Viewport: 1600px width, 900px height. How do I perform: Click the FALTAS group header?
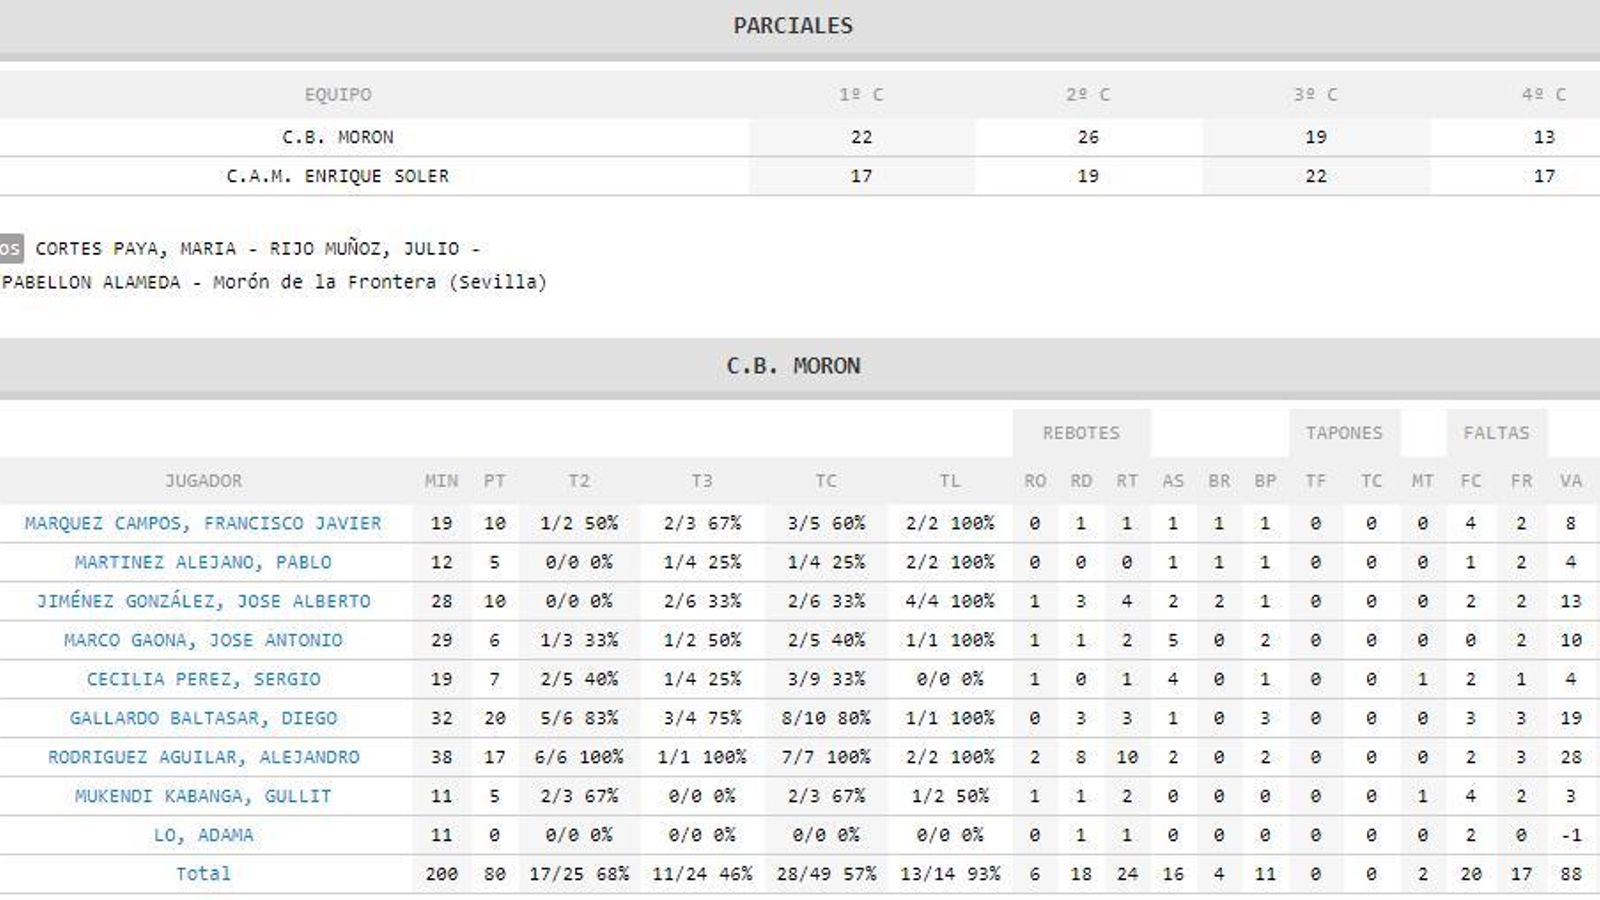point(1496,433)
